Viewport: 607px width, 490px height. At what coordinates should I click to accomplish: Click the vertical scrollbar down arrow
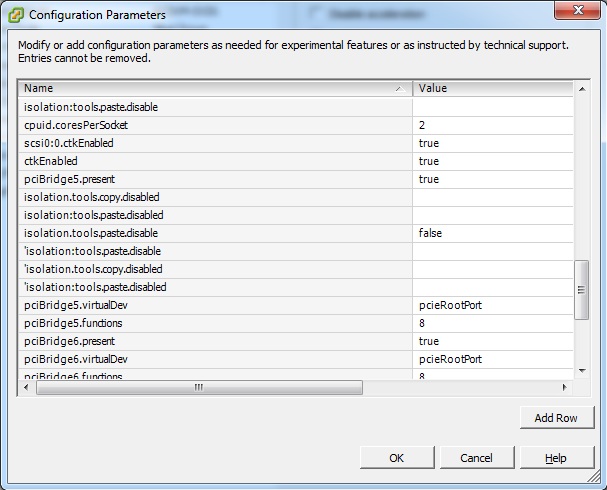click(x=582, y=370)
